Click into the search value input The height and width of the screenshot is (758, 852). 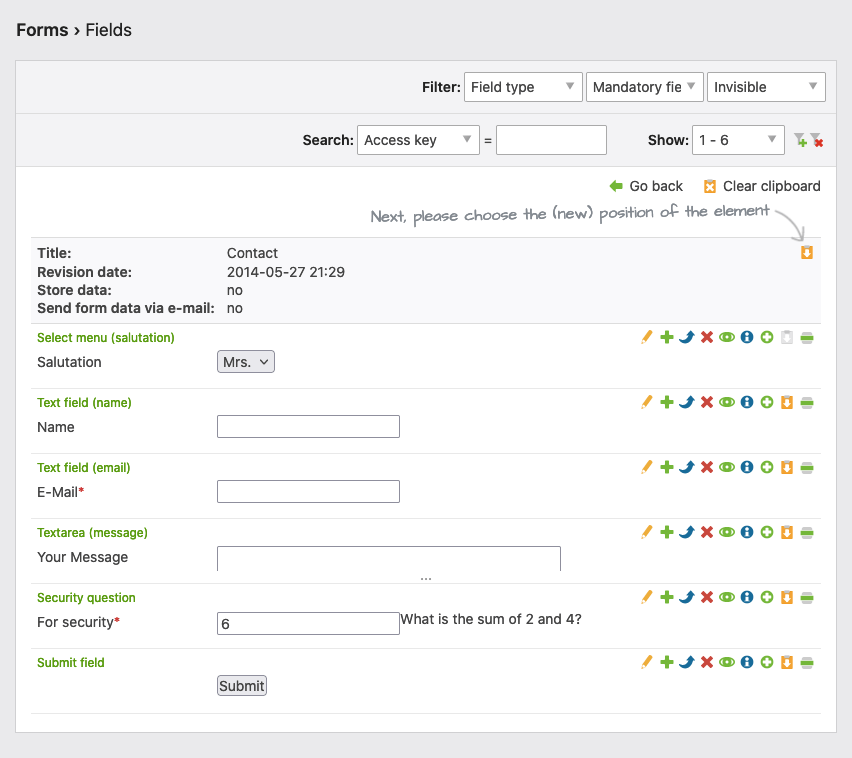click(x=551, y=140)
